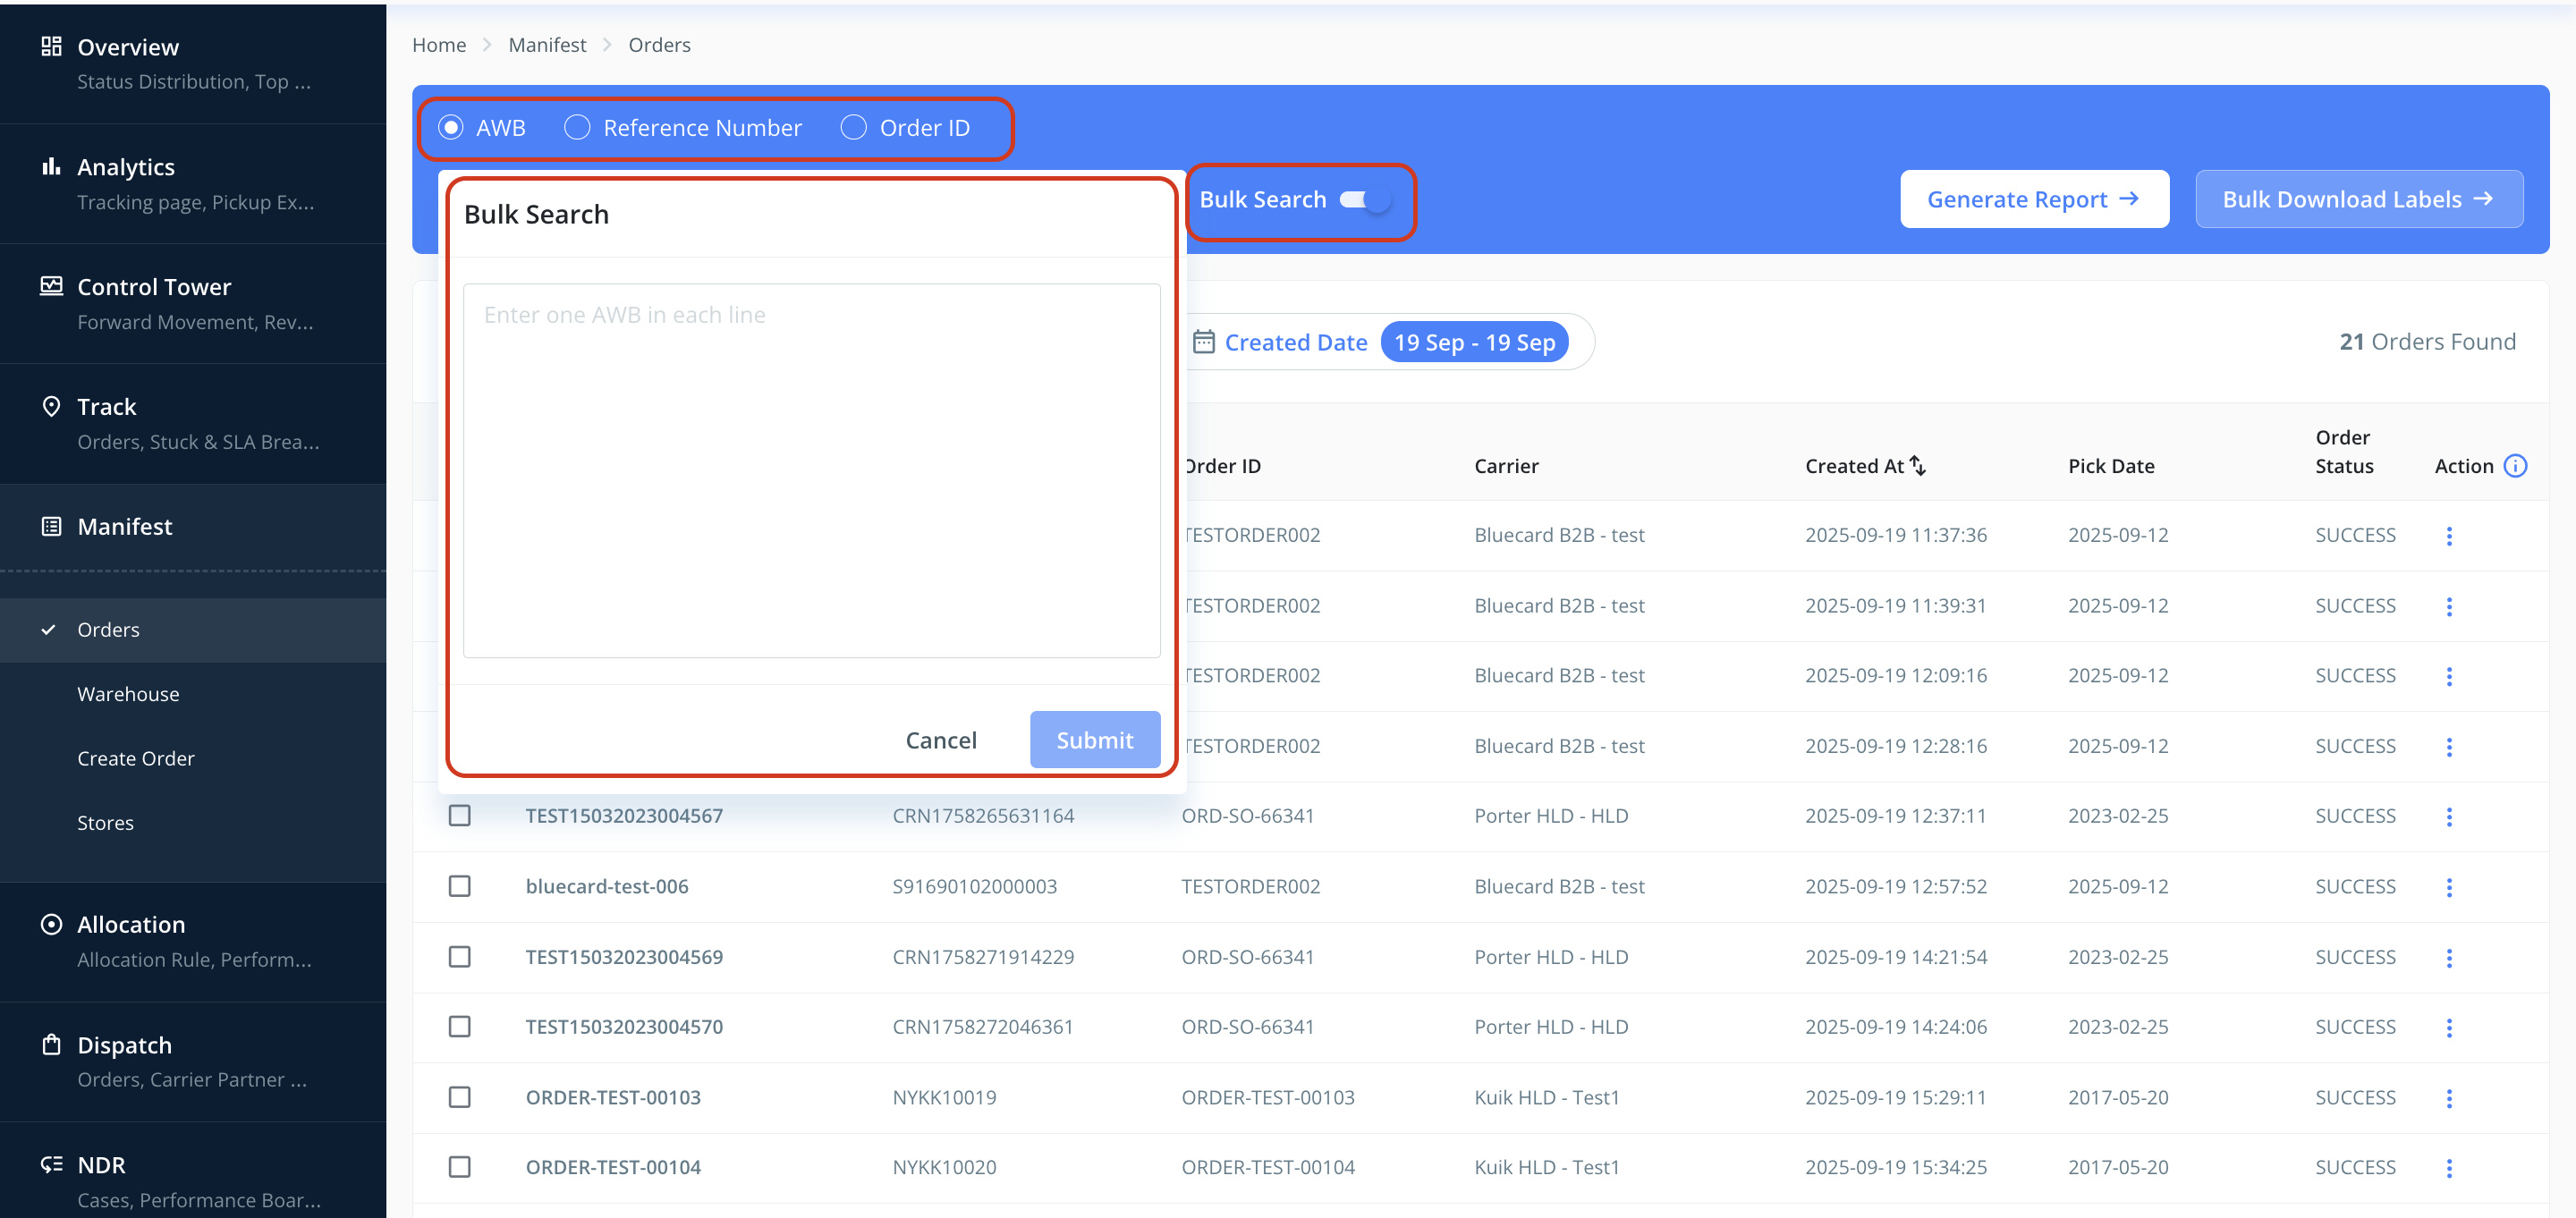Image resolution: width=2576 pixels, height=1218 pixels.
Task: Click the Analytics bar chart icon
Action: 51,166
